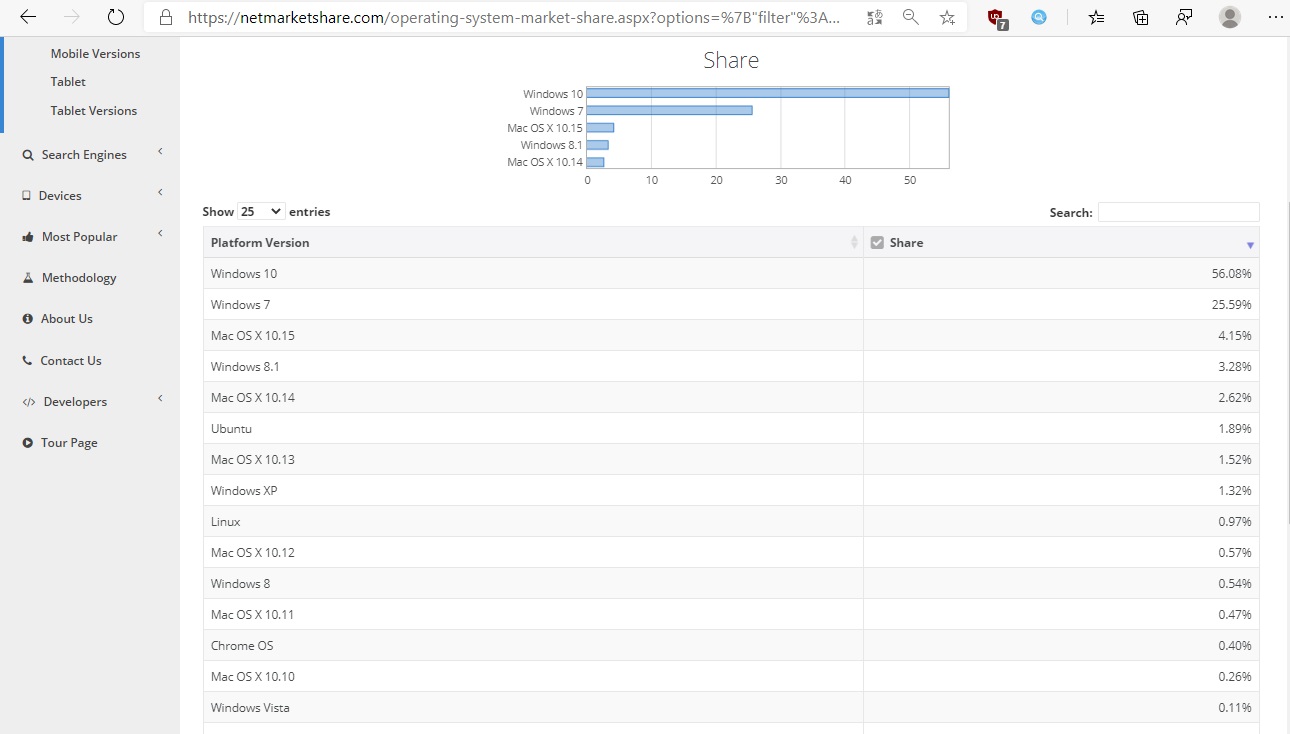Open the entries-per-page dropdown
Image resolution: width=1290 pixels, height=734 pixels.
[261, 212]
